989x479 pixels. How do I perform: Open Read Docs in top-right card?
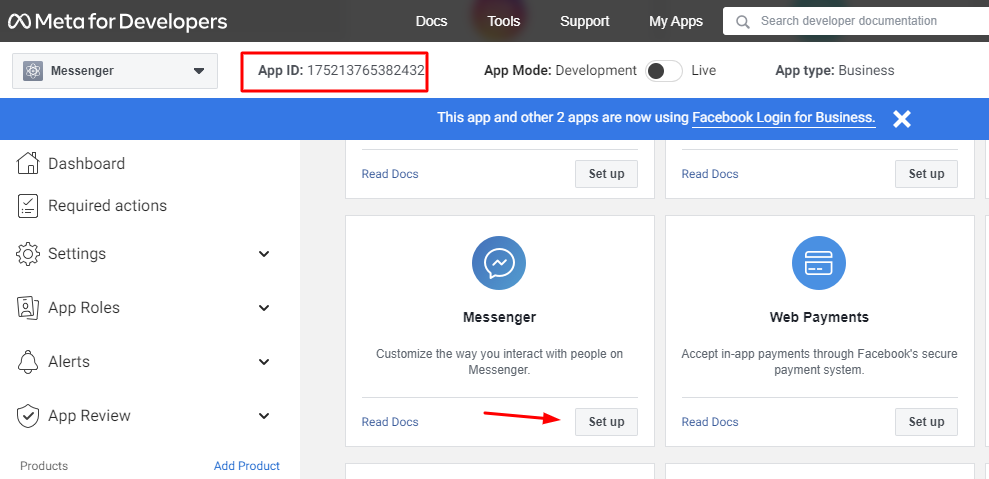pyautogui.click(x=710, y=174)
